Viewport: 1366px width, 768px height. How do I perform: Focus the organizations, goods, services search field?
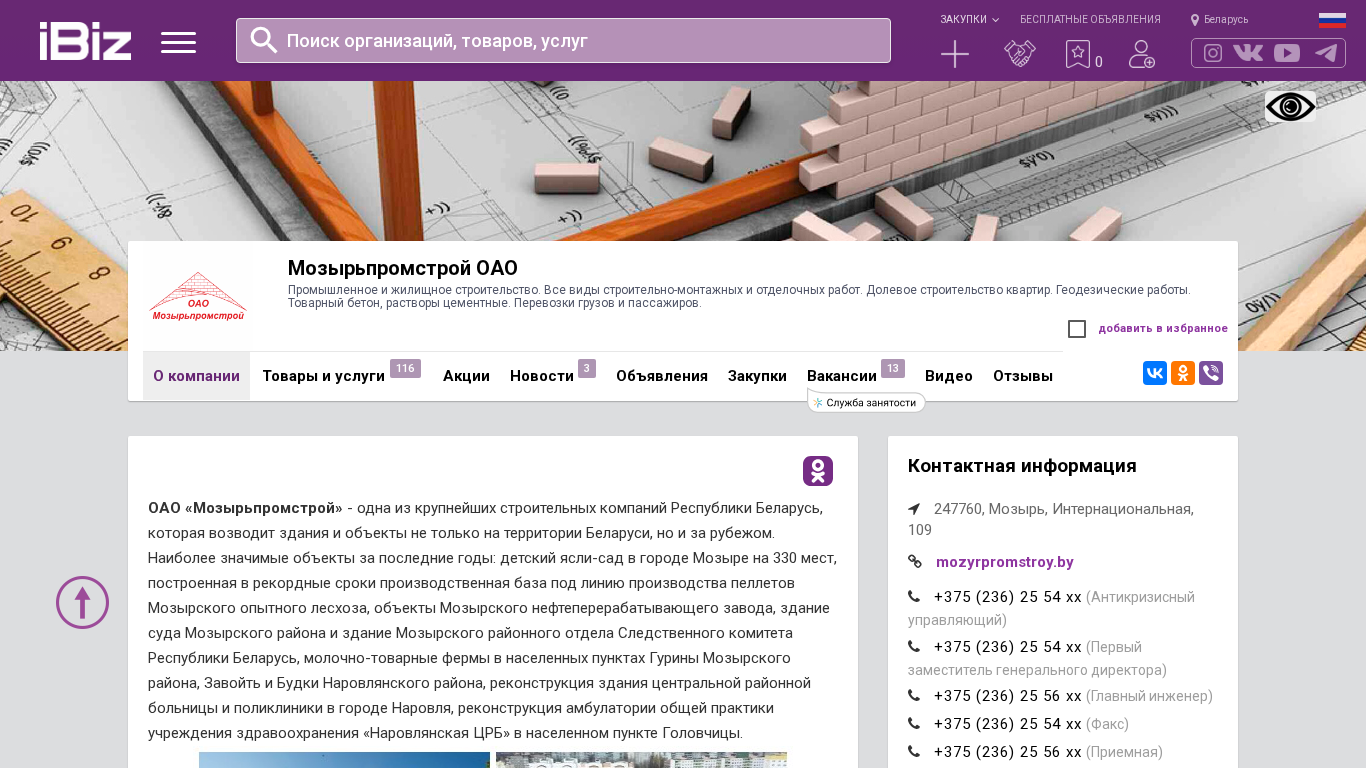pyautogui.click(x=563, y=40)
